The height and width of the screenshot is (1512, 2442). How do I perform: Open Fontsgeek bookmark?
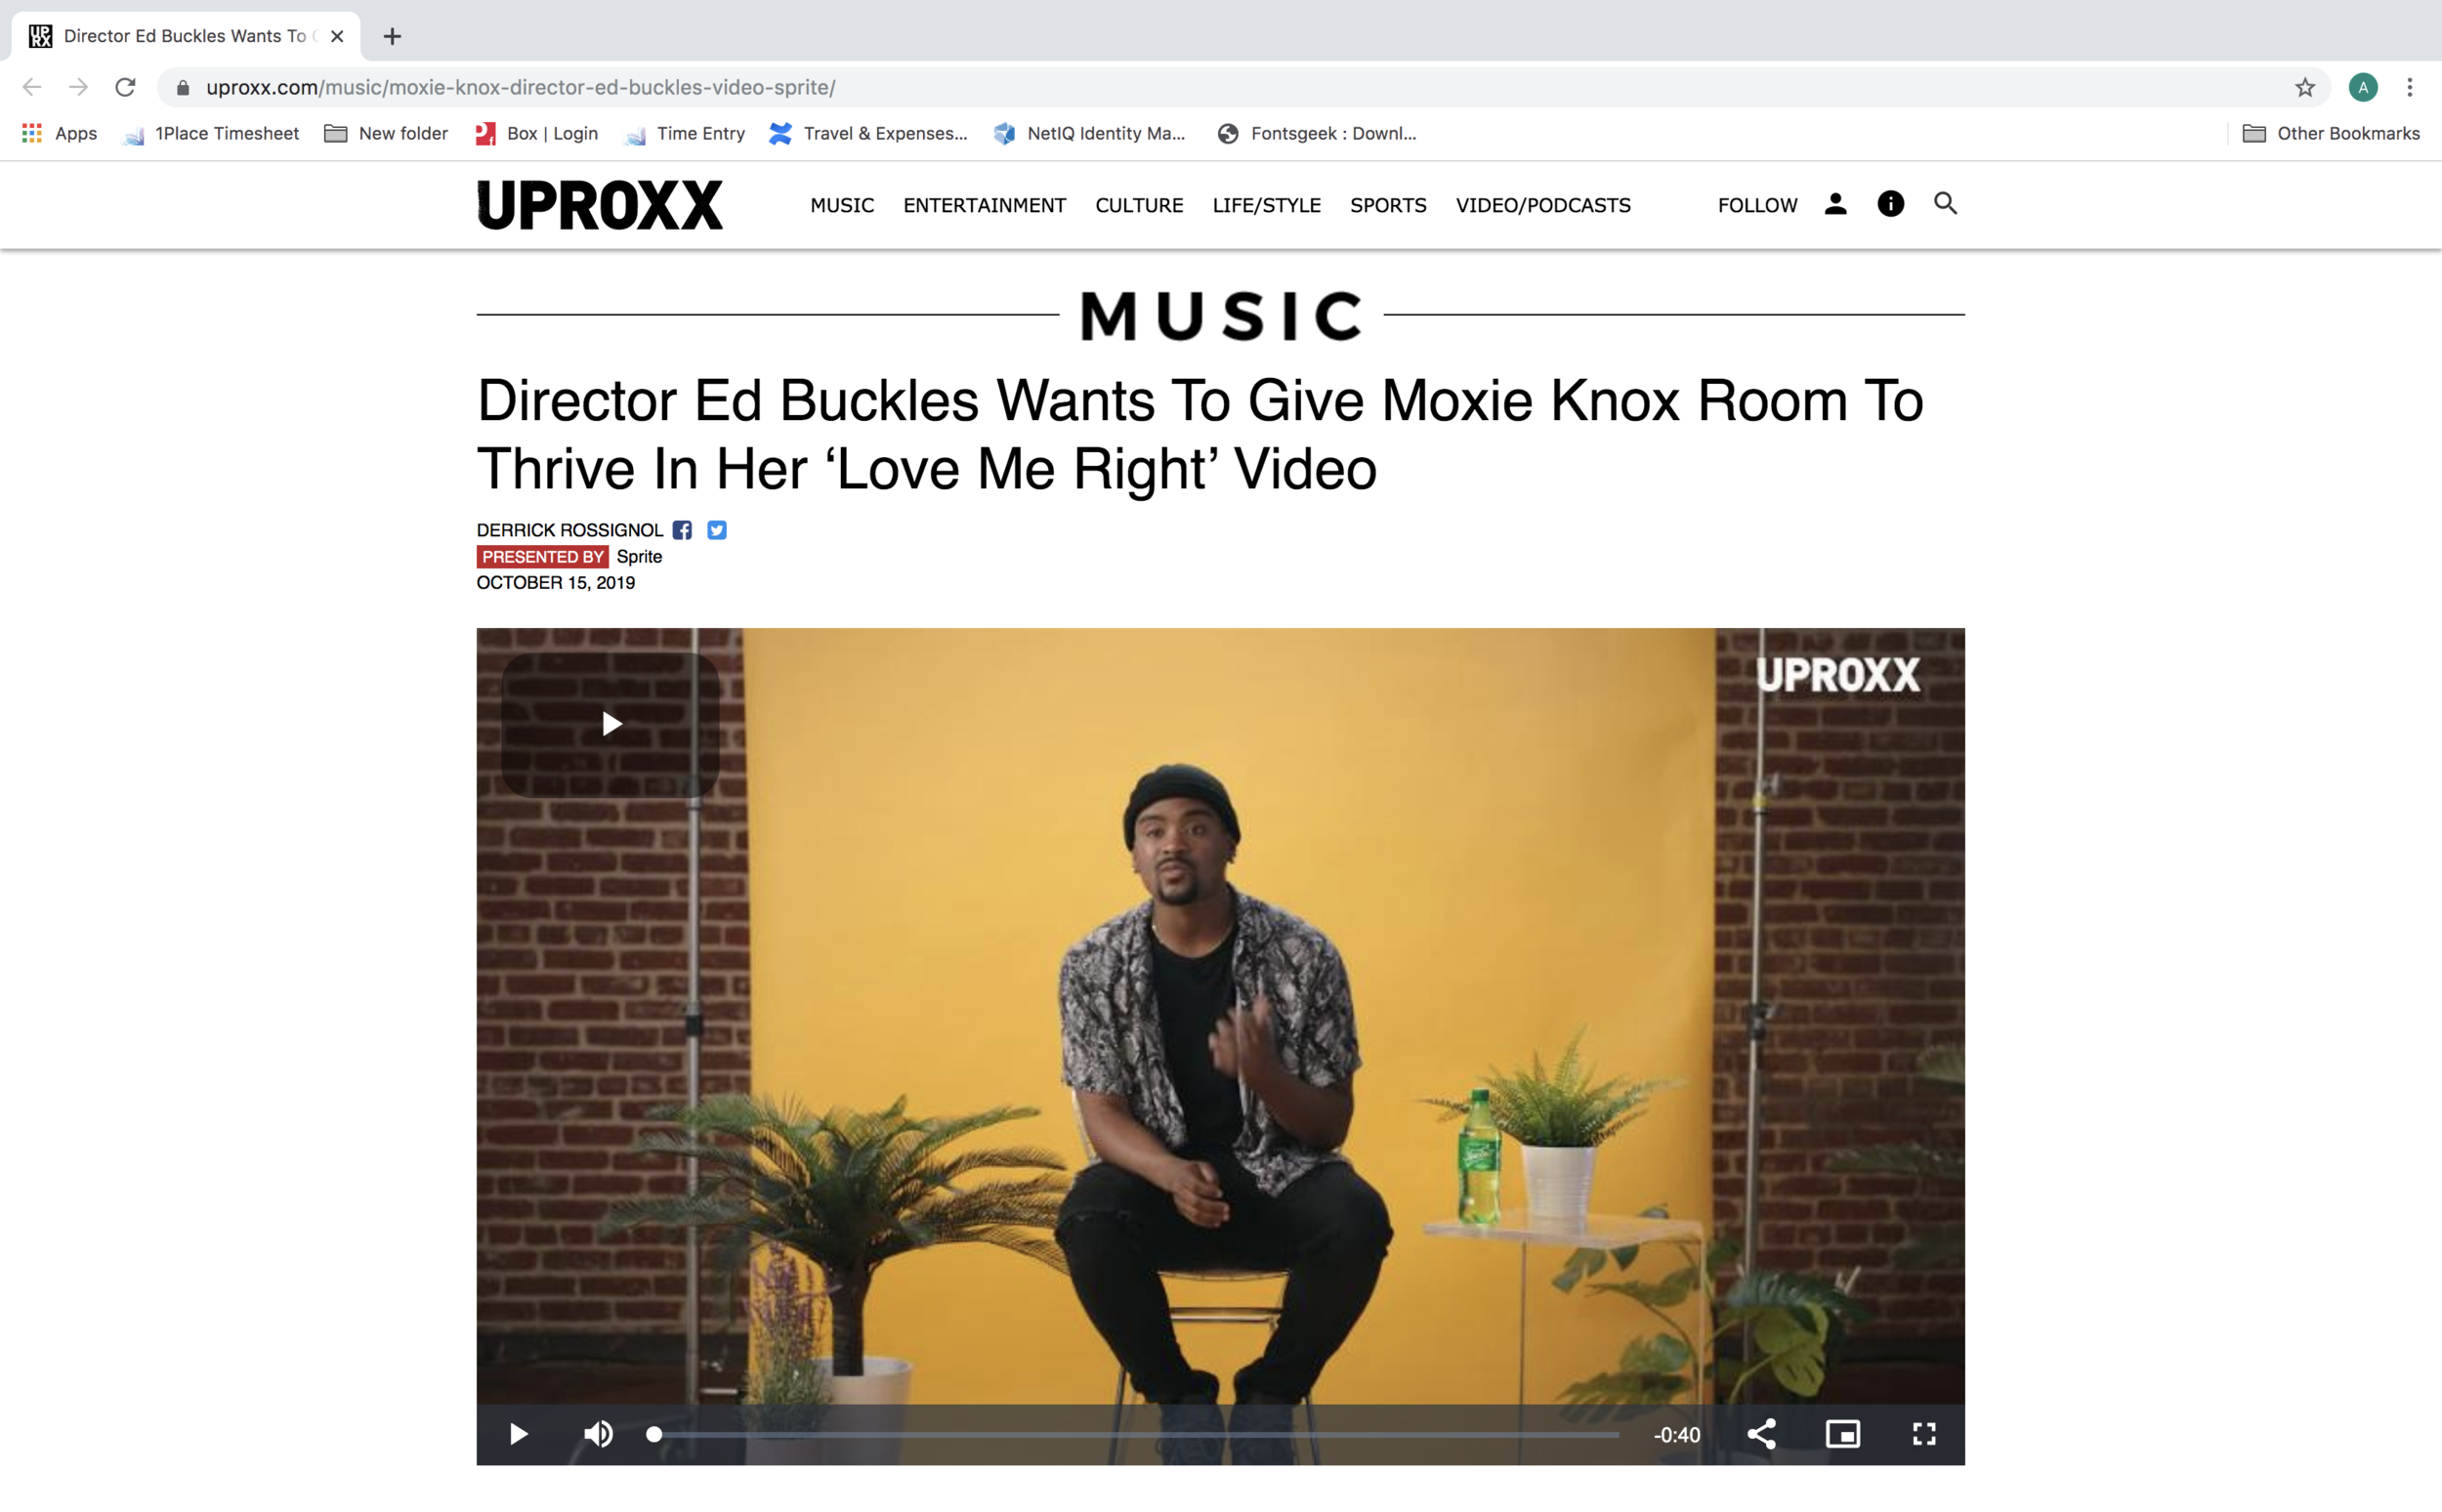click(x=1317, y=134)
